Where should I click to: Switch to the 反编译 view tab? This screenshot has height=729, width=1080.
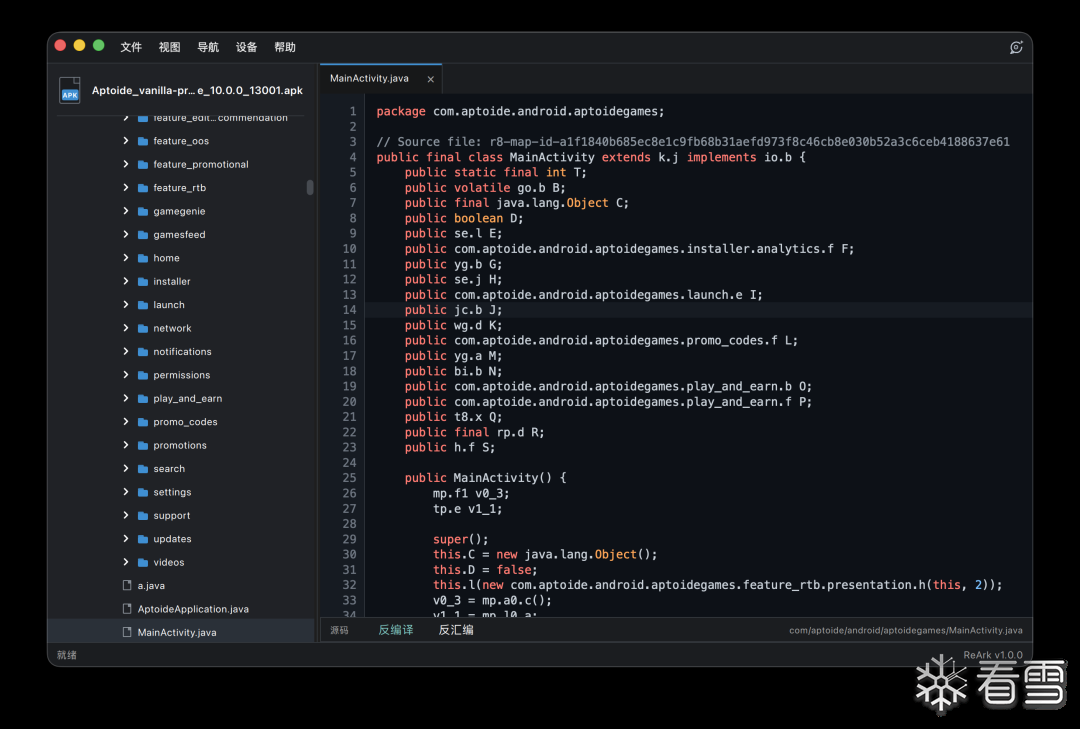pyautogui.click(x=396, y=630)
